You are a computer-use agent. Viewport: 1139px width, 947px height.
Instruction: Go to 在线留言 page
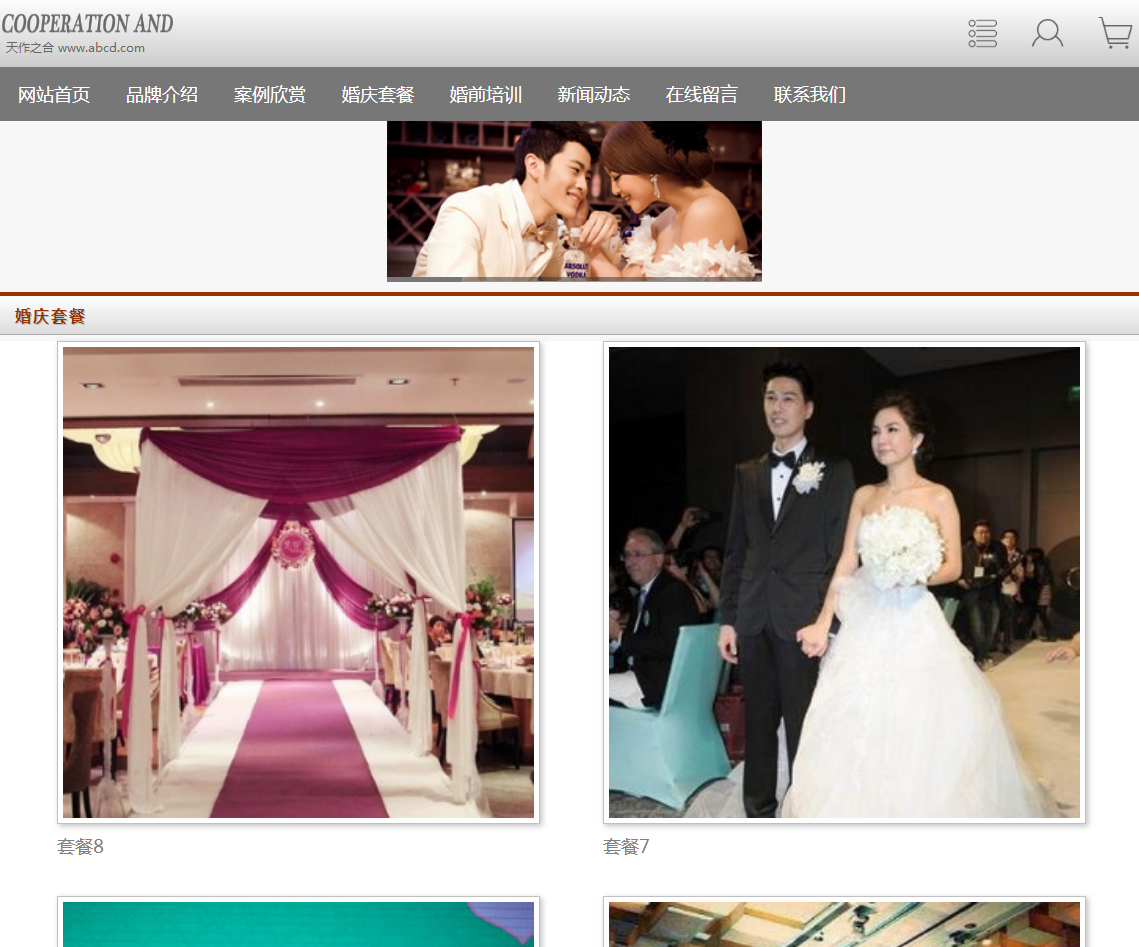(x=702, y=94)
